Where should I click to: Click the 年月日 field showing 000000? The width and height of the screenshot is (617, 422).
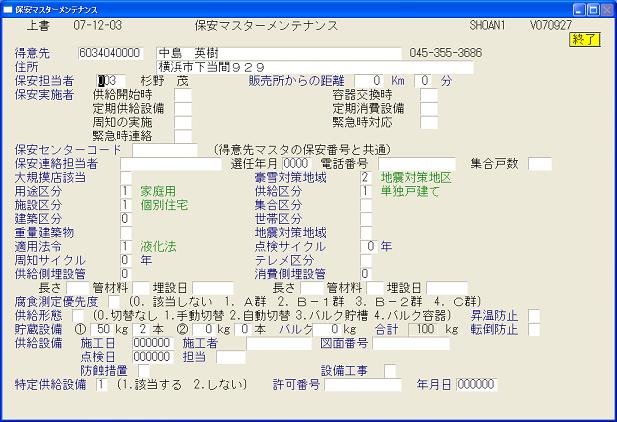point(477,385)
